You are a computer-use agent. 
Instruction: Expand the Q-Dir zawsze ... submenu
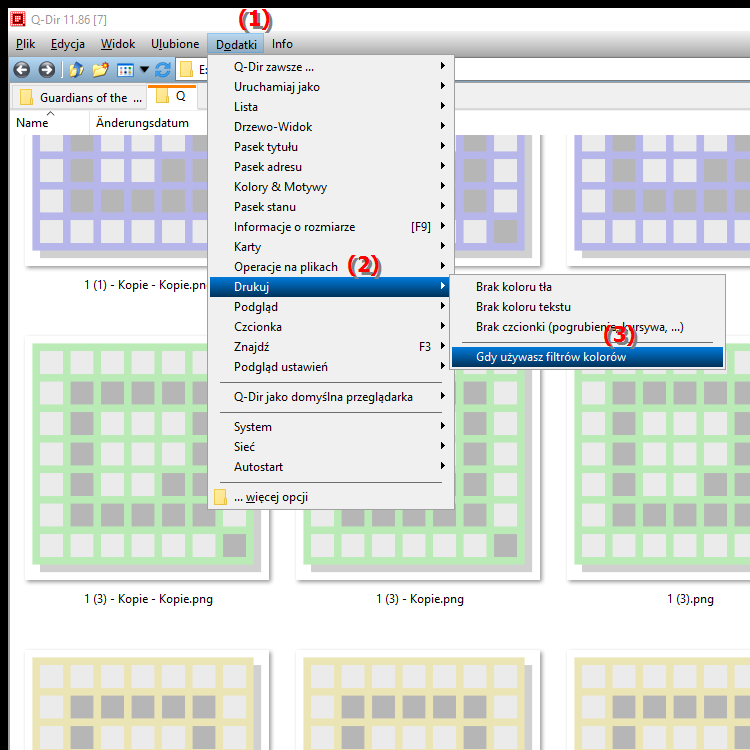pos(331,67)
